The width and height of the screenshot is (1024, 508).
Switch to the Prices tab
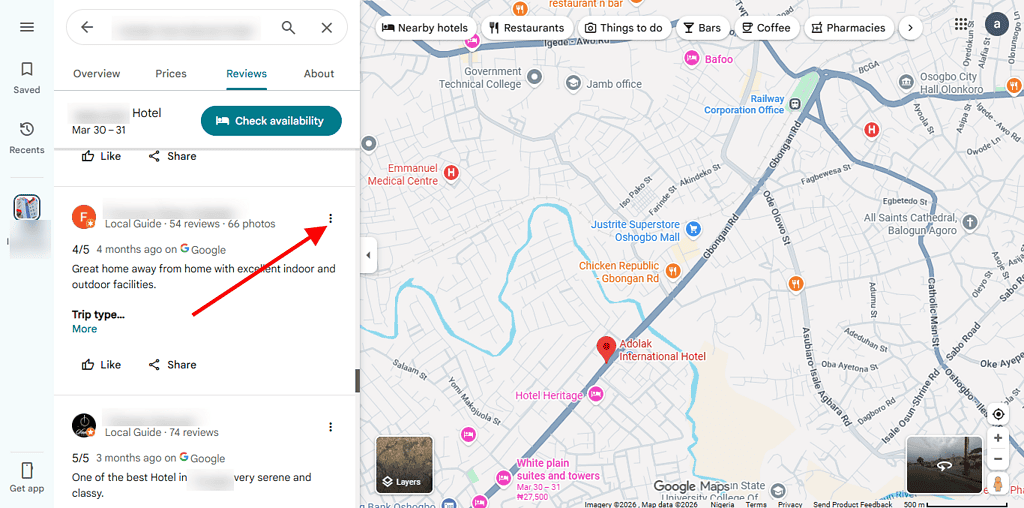click(x=171, y=74)
